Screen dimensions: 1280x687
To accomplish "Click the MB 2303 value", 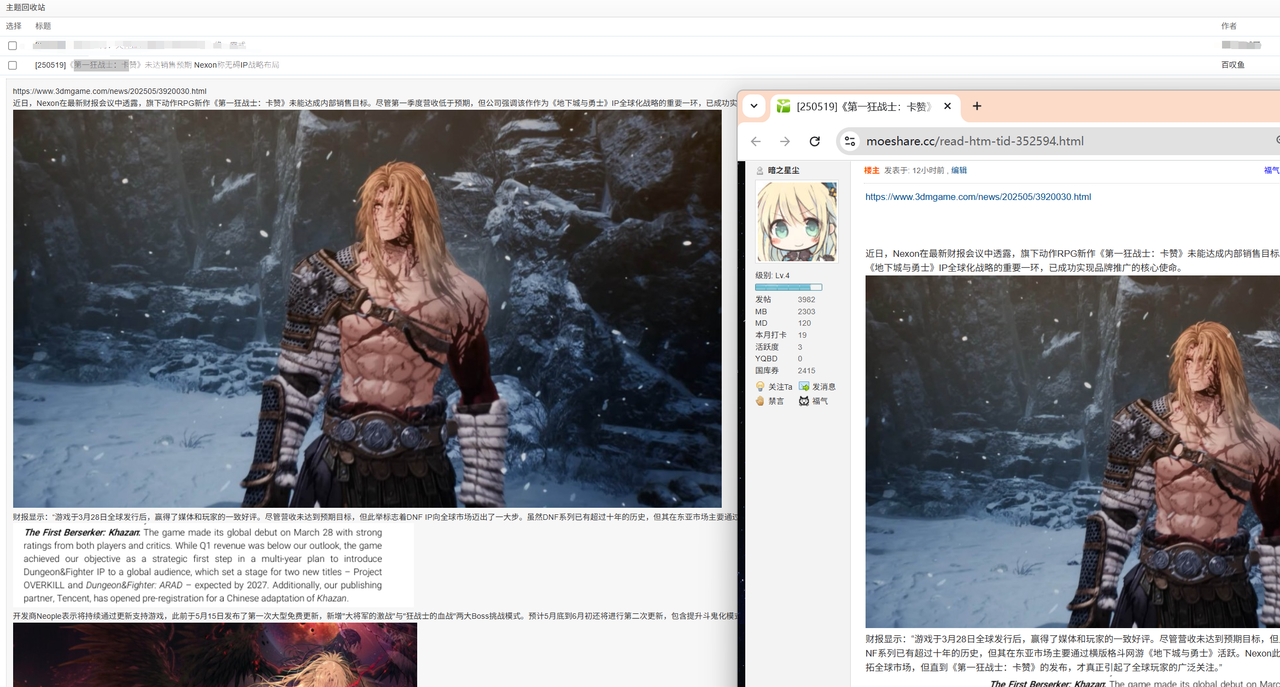I will click(806, 312).
